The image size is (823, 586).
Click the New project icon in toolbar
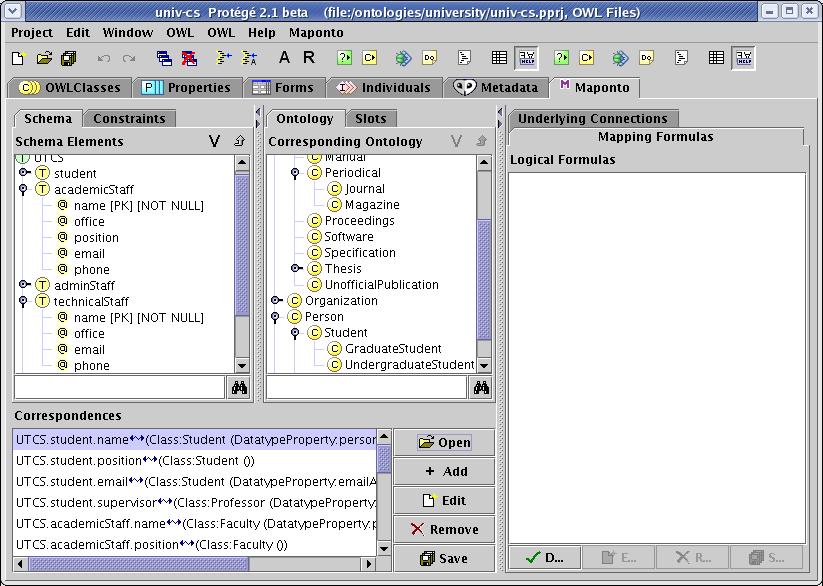point(18,58)
